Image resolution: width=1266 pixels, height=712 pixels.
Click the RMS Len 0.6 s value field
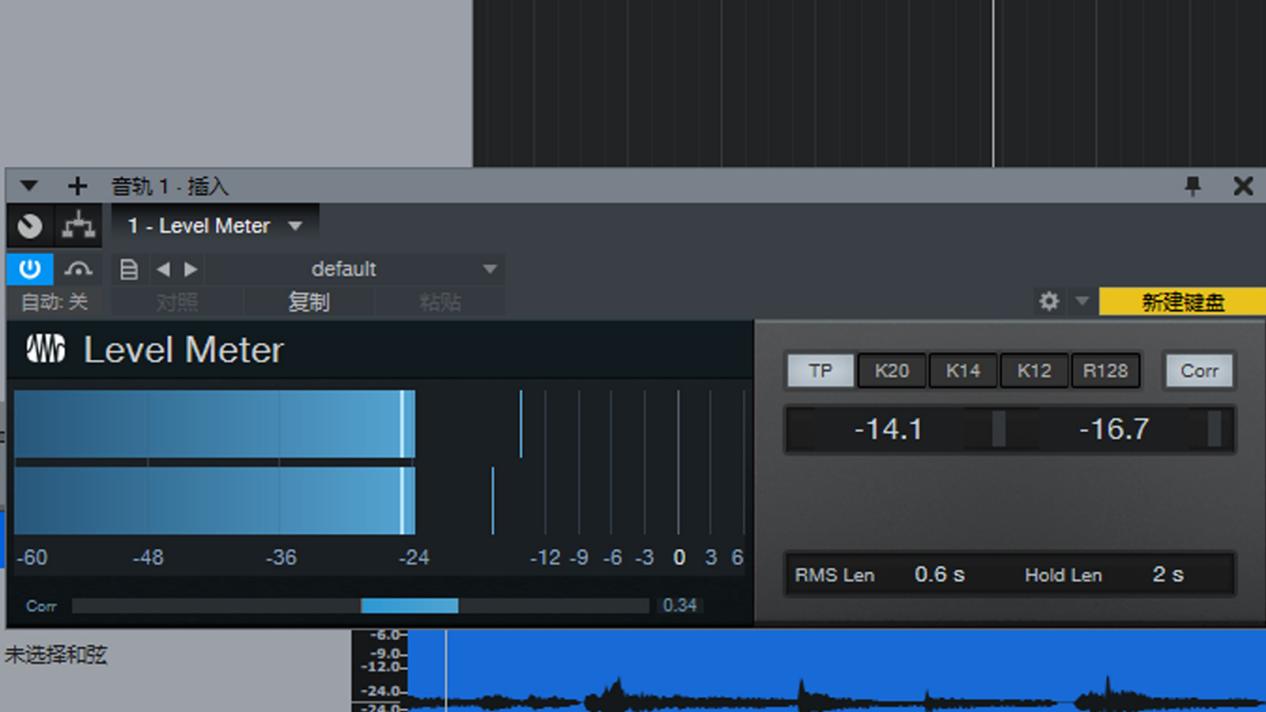point(939,575)
